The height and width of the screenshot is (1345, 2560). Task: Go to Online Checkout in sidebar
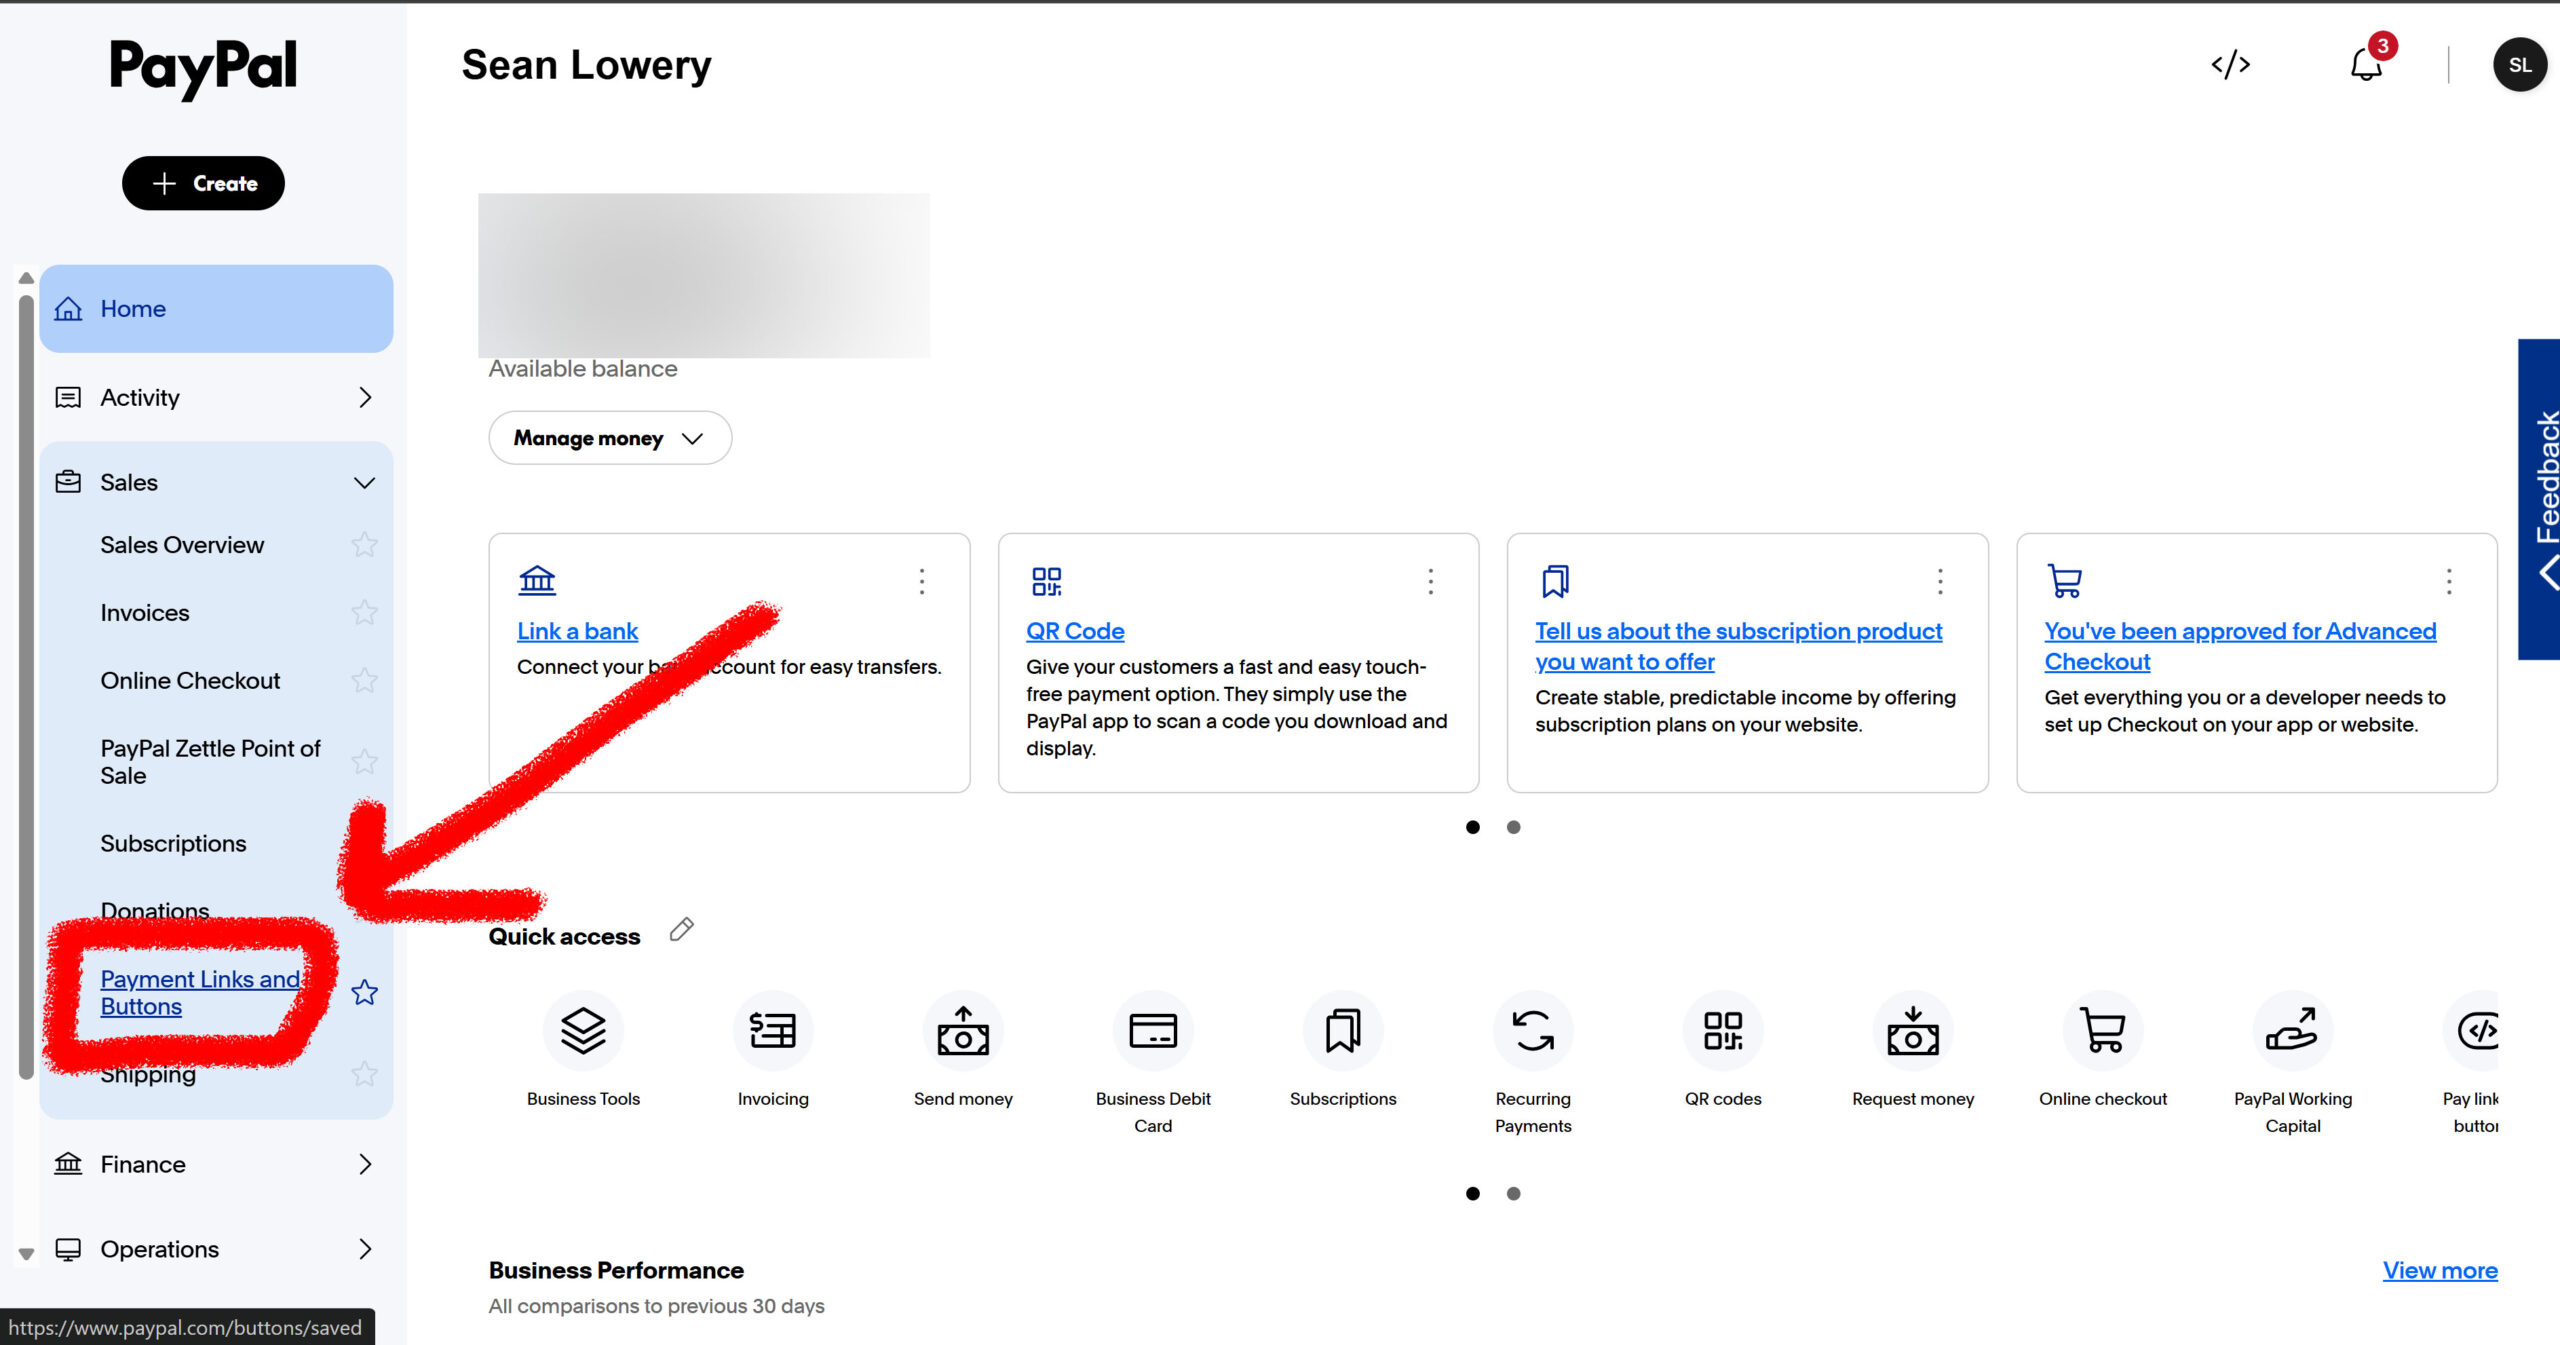coord(190,680)
